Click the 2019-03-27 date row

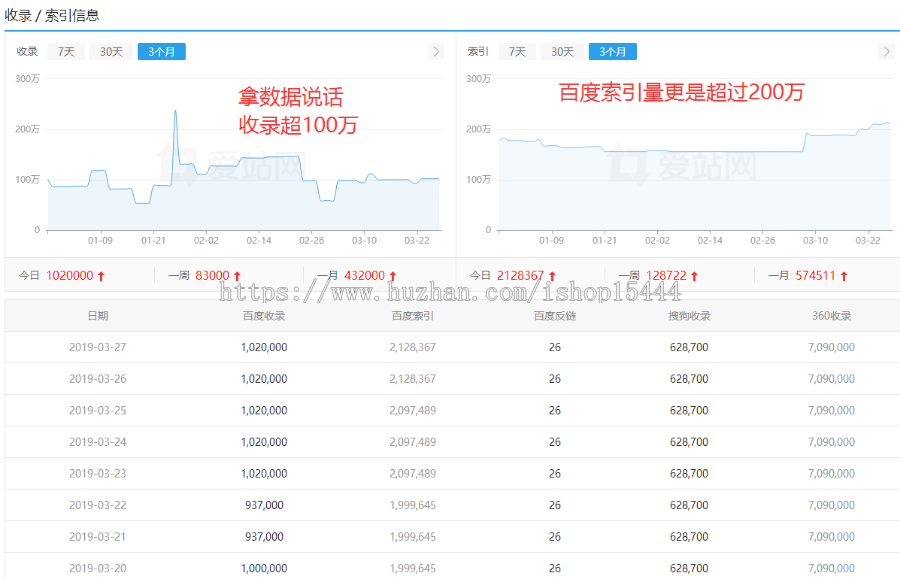(97, 347)
